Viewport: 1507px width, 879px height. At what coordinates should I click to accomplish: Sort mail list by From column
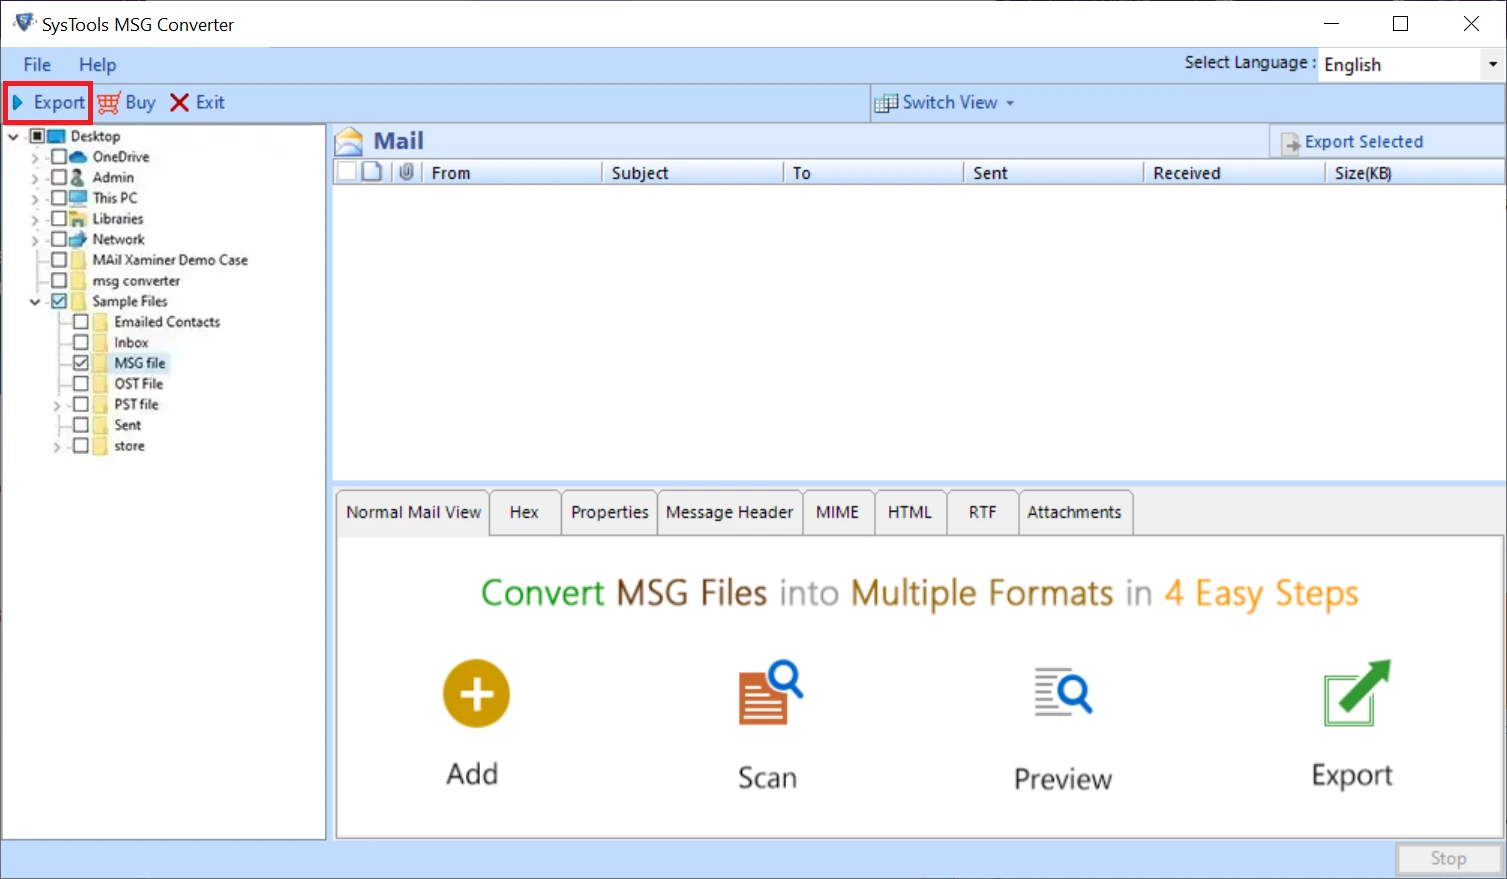[x=511, y=173]
